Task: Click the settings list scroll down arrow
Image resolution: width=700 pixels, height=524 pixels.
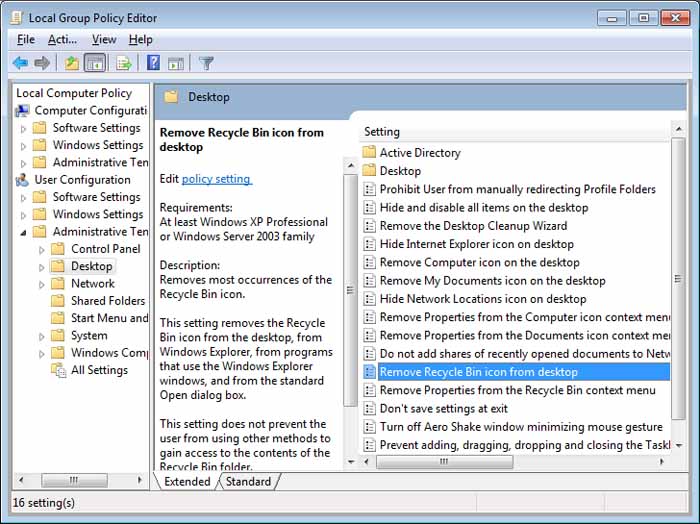Action: coord(679,445)
